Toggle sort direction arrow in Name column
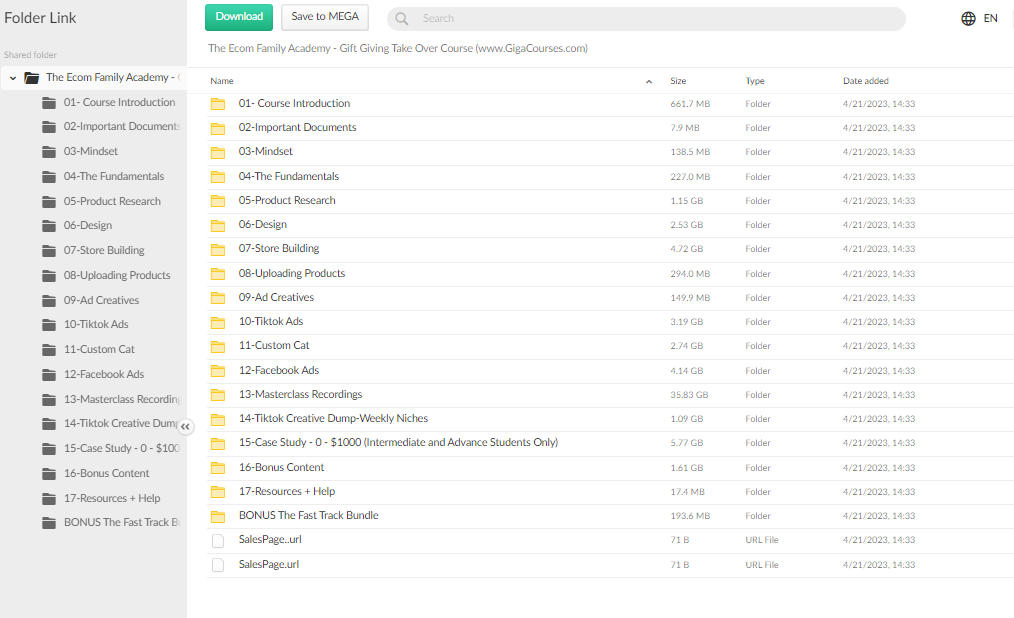The image size is (1014, 618). pyautogui.click(x=649, y=81)
